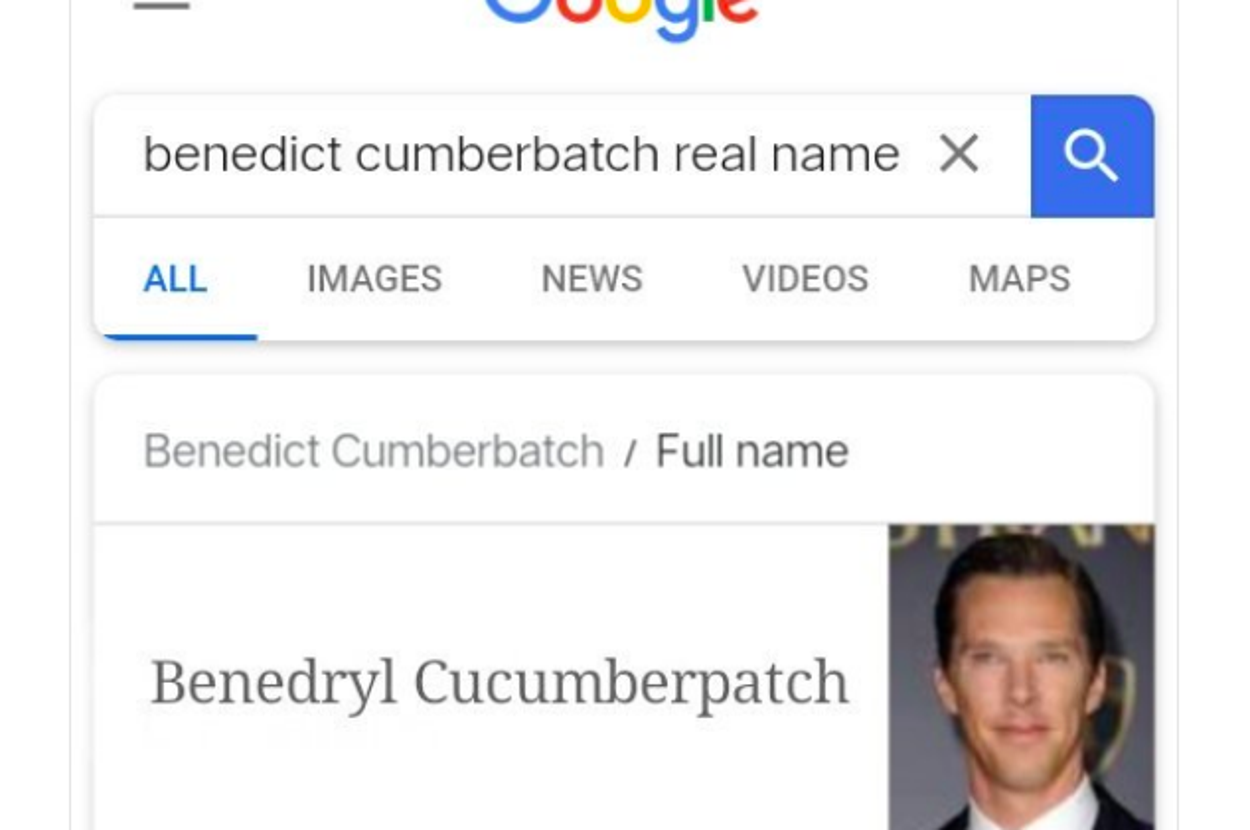
Task: Switch to the MAPS tab
Action: [1019, 279]
